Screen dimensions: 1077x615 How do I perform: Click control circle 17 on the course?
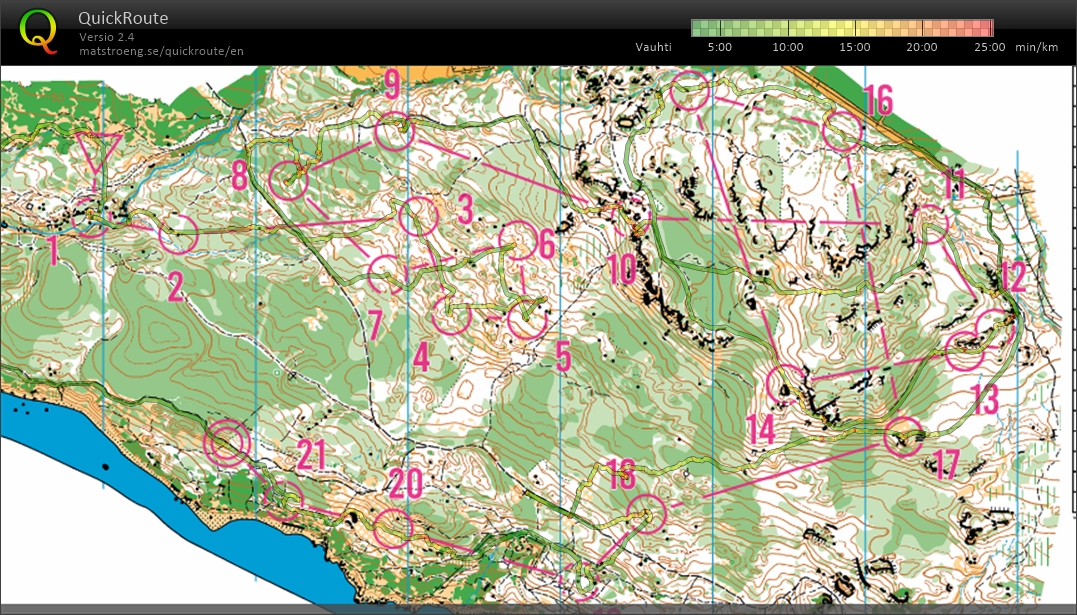[904, 436]
